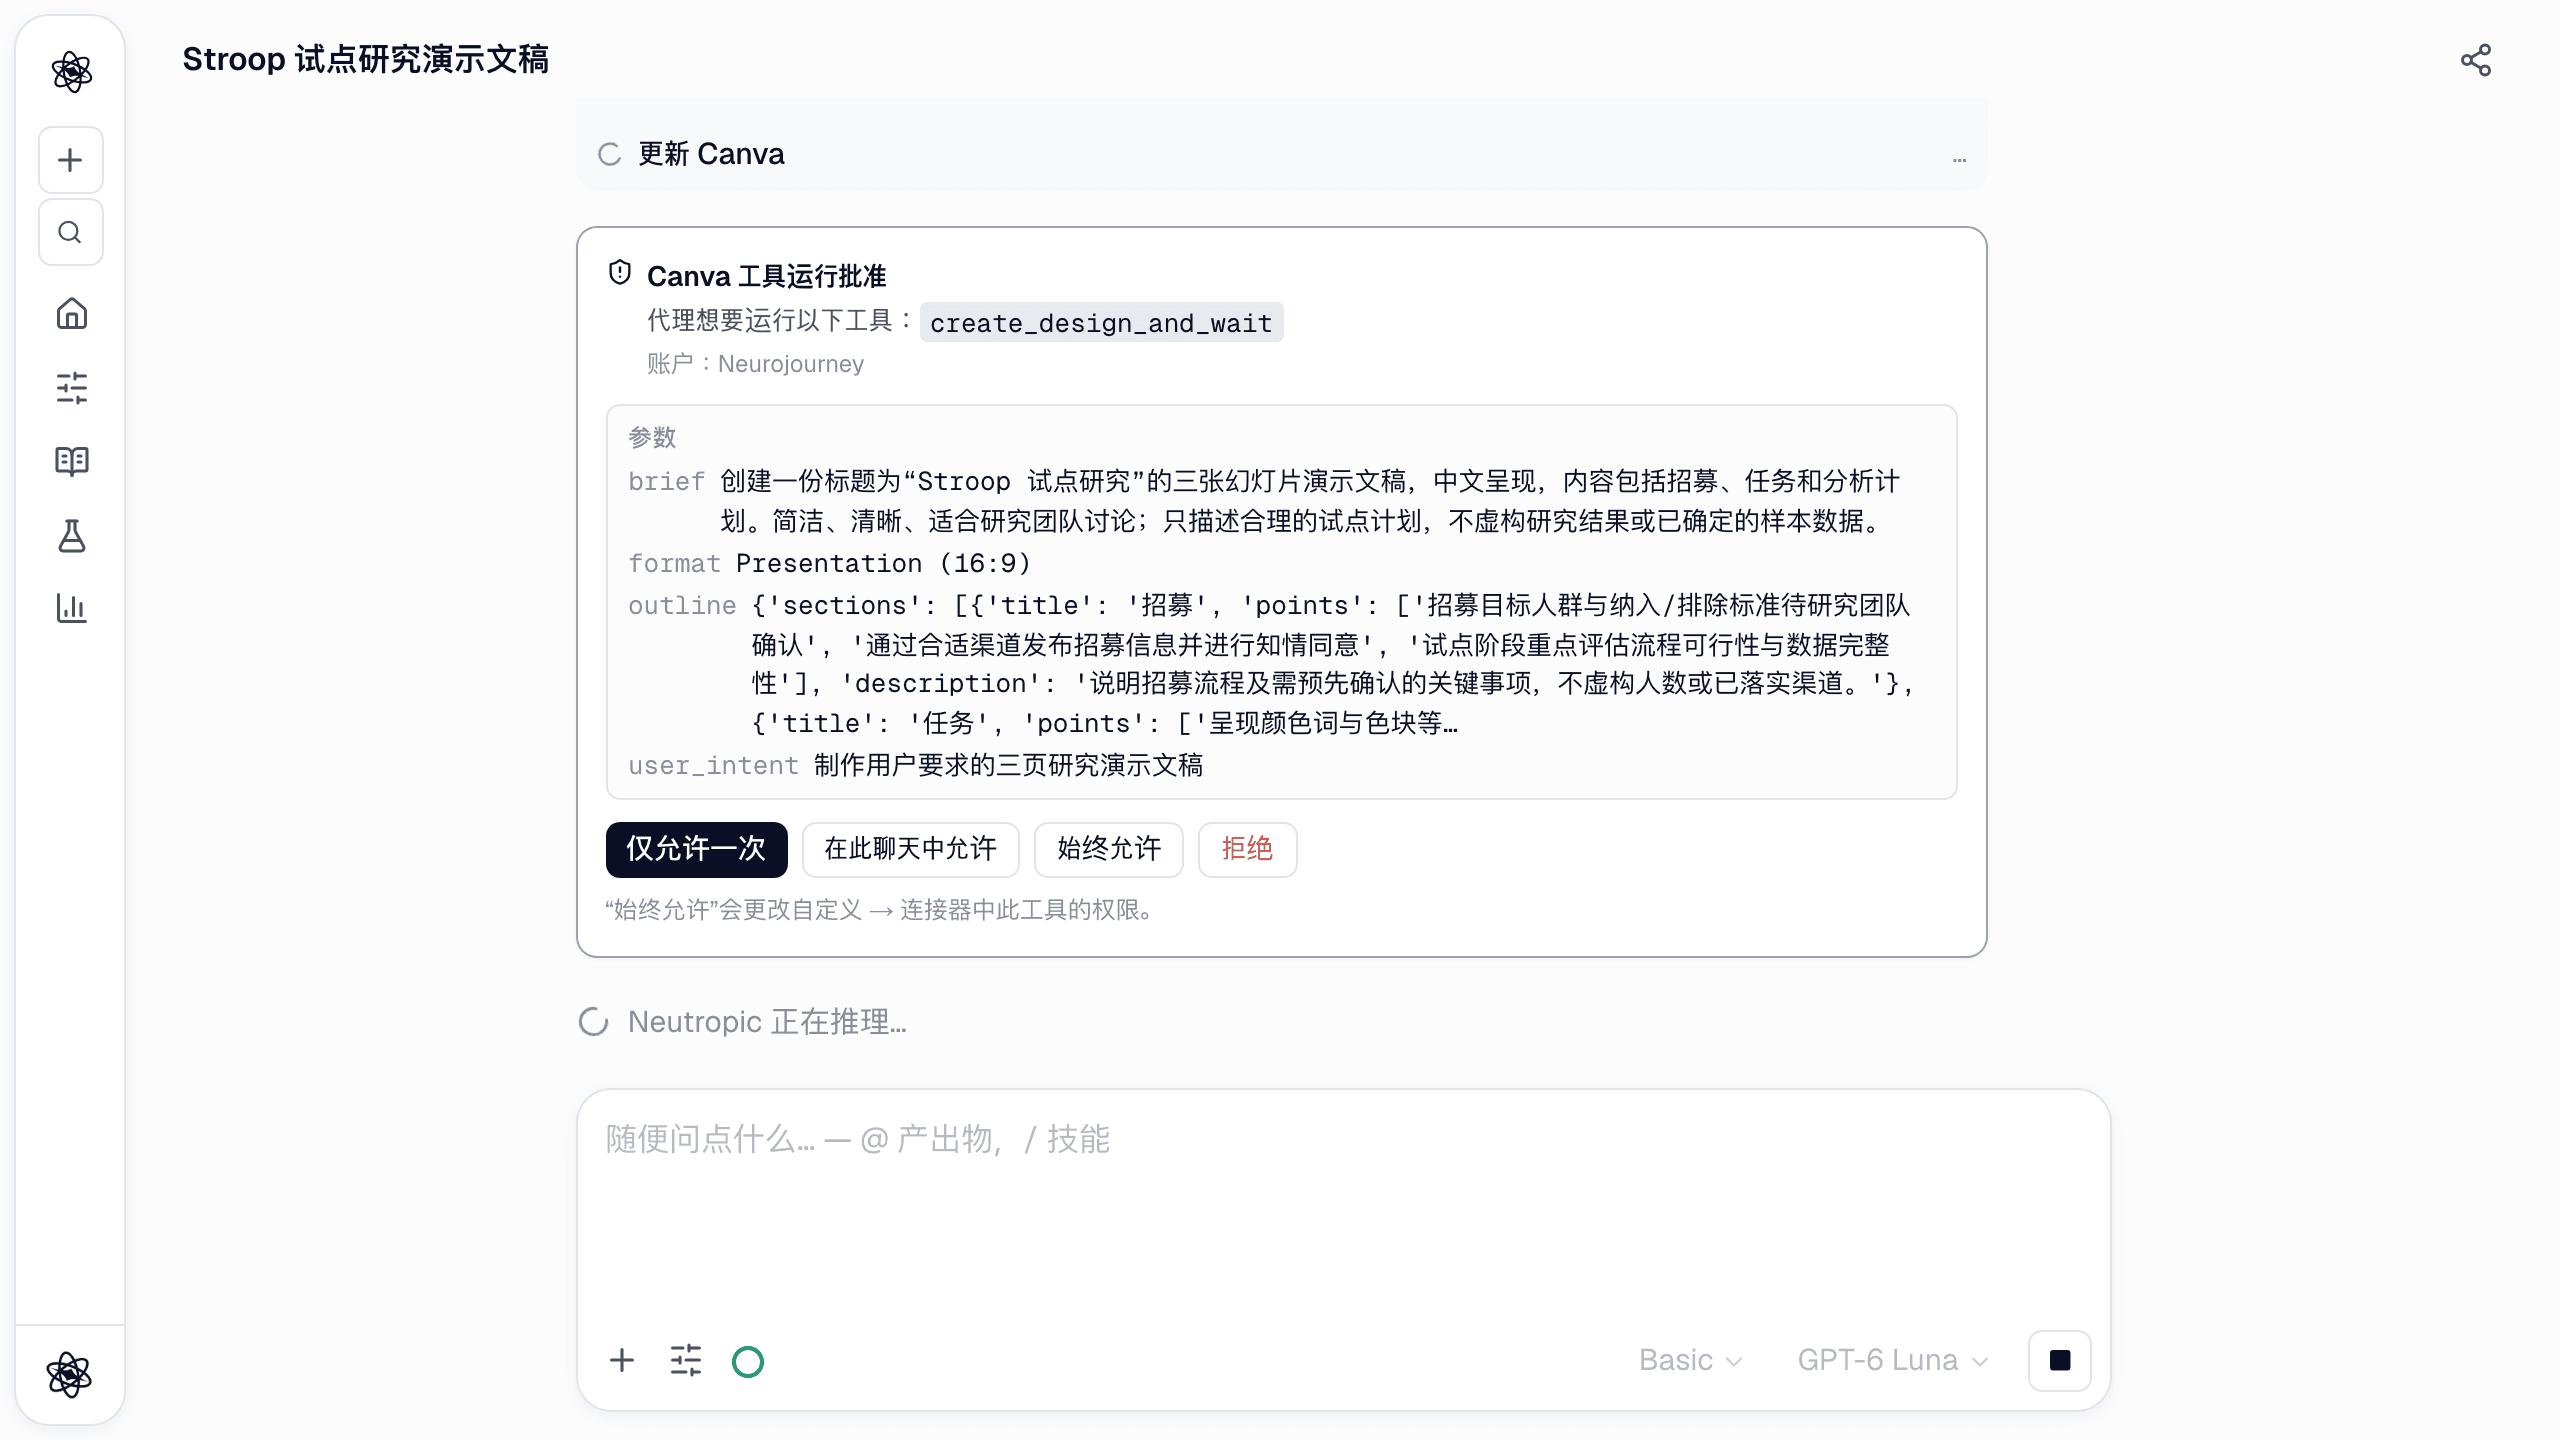
Task: Stop generation with the square button
Action: click(x=2060, y=1360)
